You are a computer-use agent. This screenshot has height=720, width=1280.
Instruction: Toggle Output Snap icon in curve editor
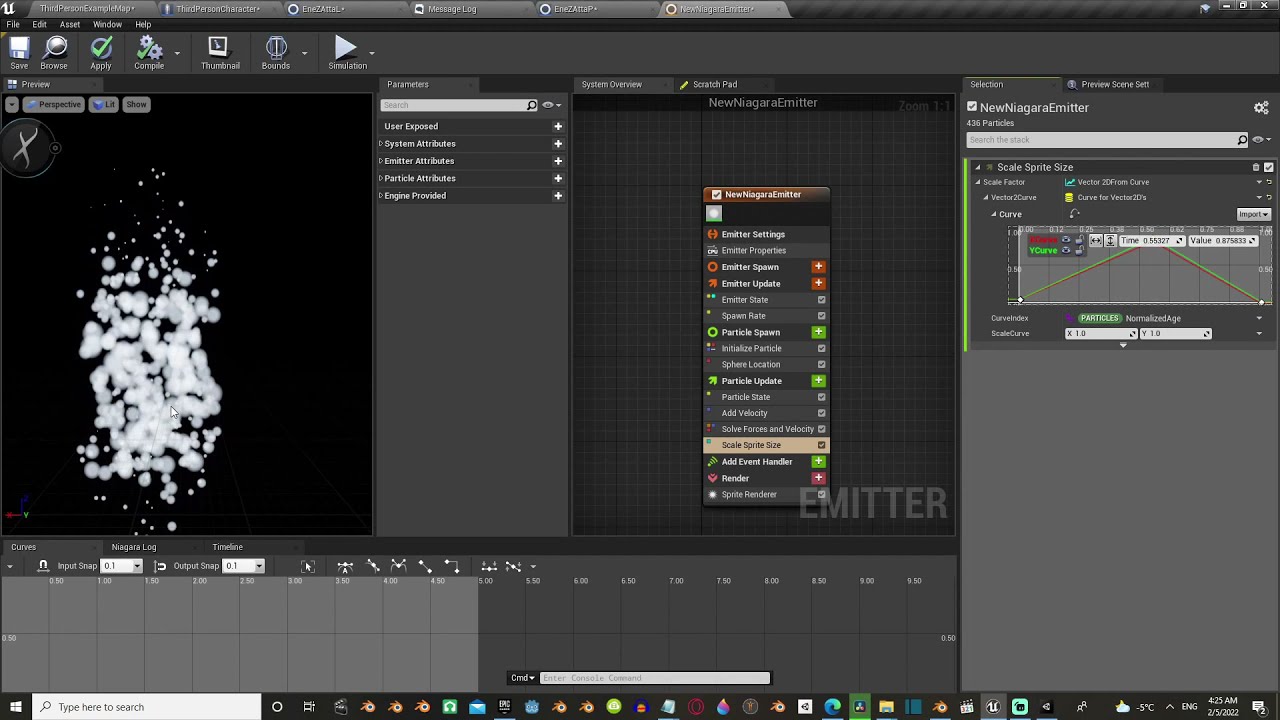tap(160, 566)
